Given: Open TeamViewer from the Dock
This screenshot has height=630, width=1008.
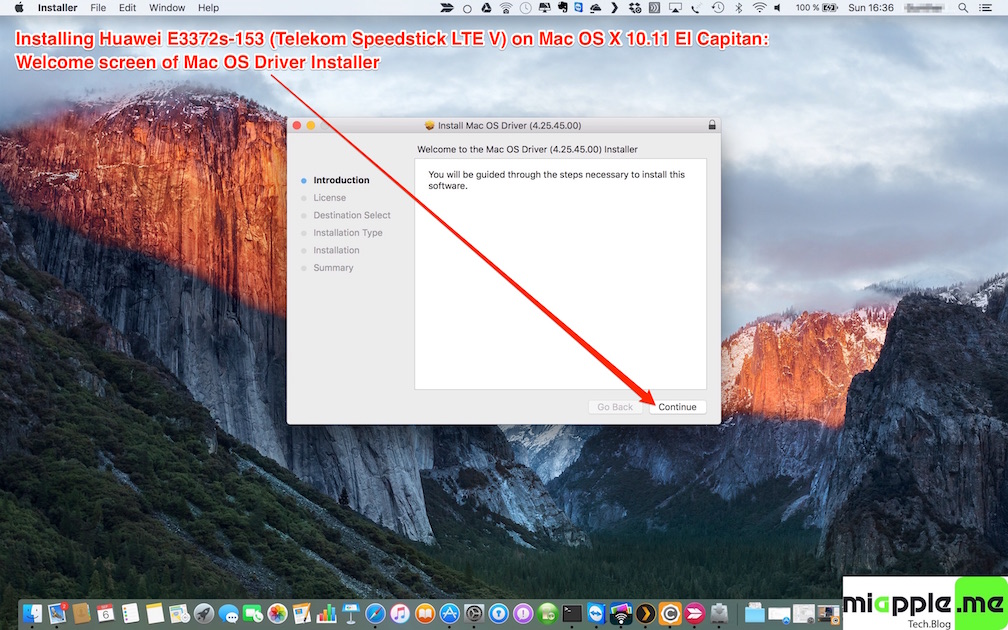Looking at the screenshot, I should 597,613.
